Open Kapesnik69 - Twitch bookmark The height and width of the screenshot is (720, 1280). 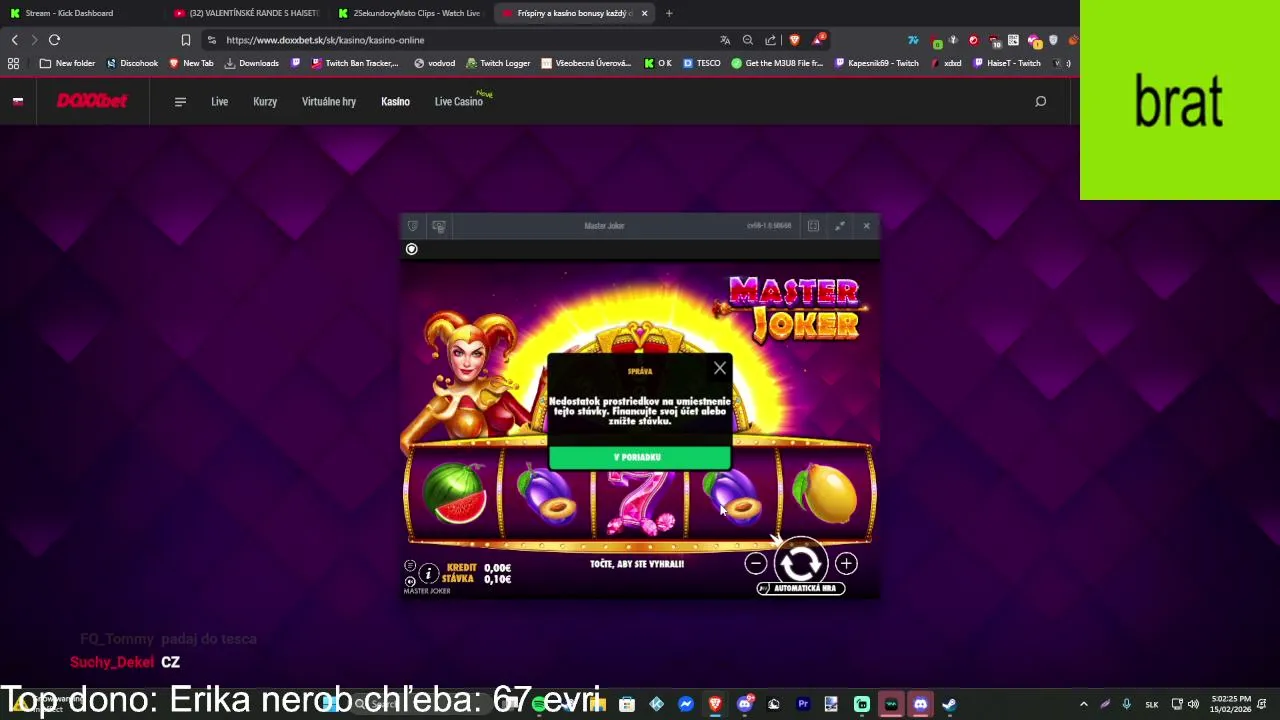coord(876,63)
